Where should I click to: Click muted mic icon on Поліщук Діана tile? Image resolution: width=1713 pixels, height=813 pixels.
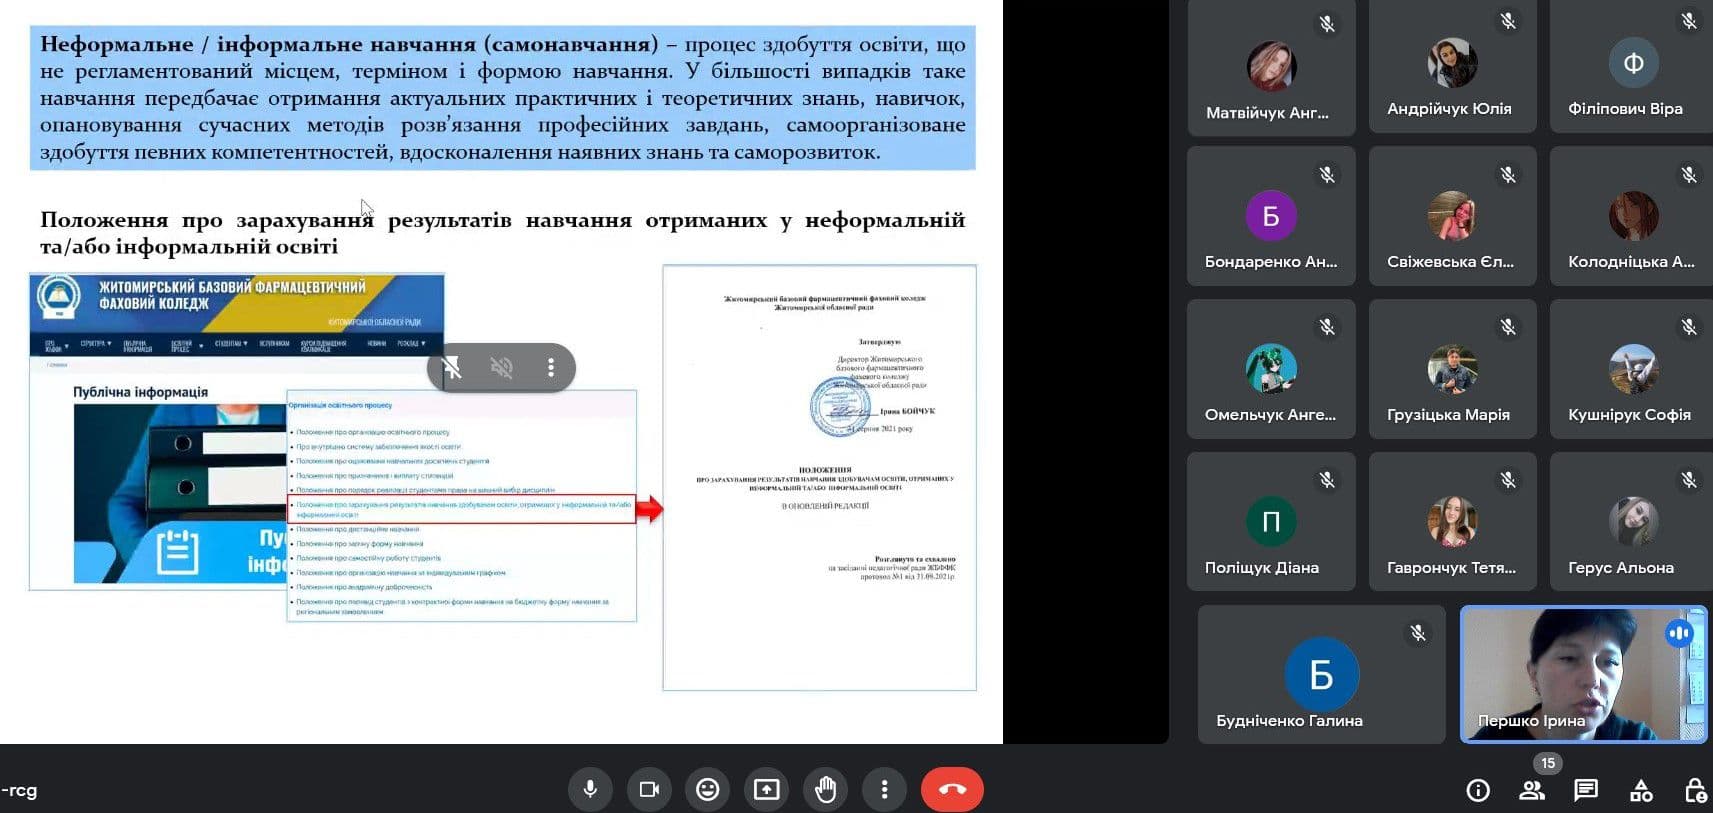coord(1327,480)
